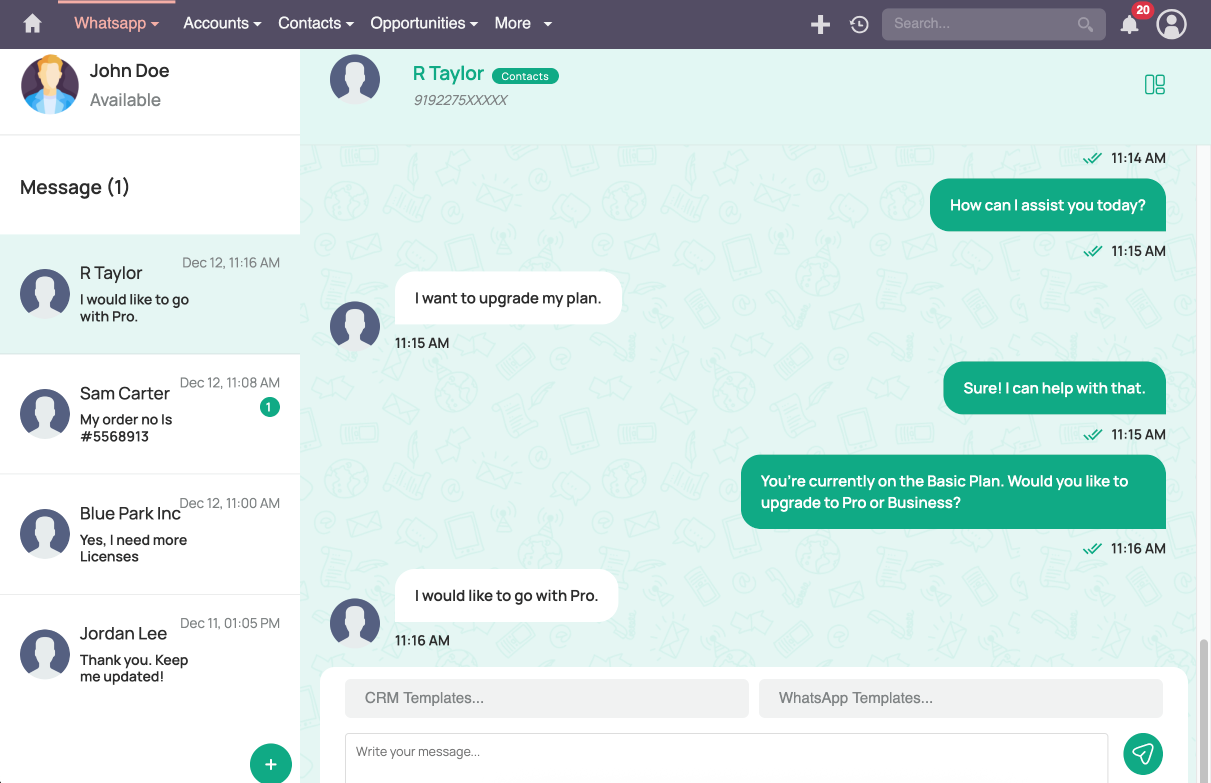Viewport: 1211px width, 783px height.
Task: Toggle the contact details side panel
Action: tap(1154, 84)
